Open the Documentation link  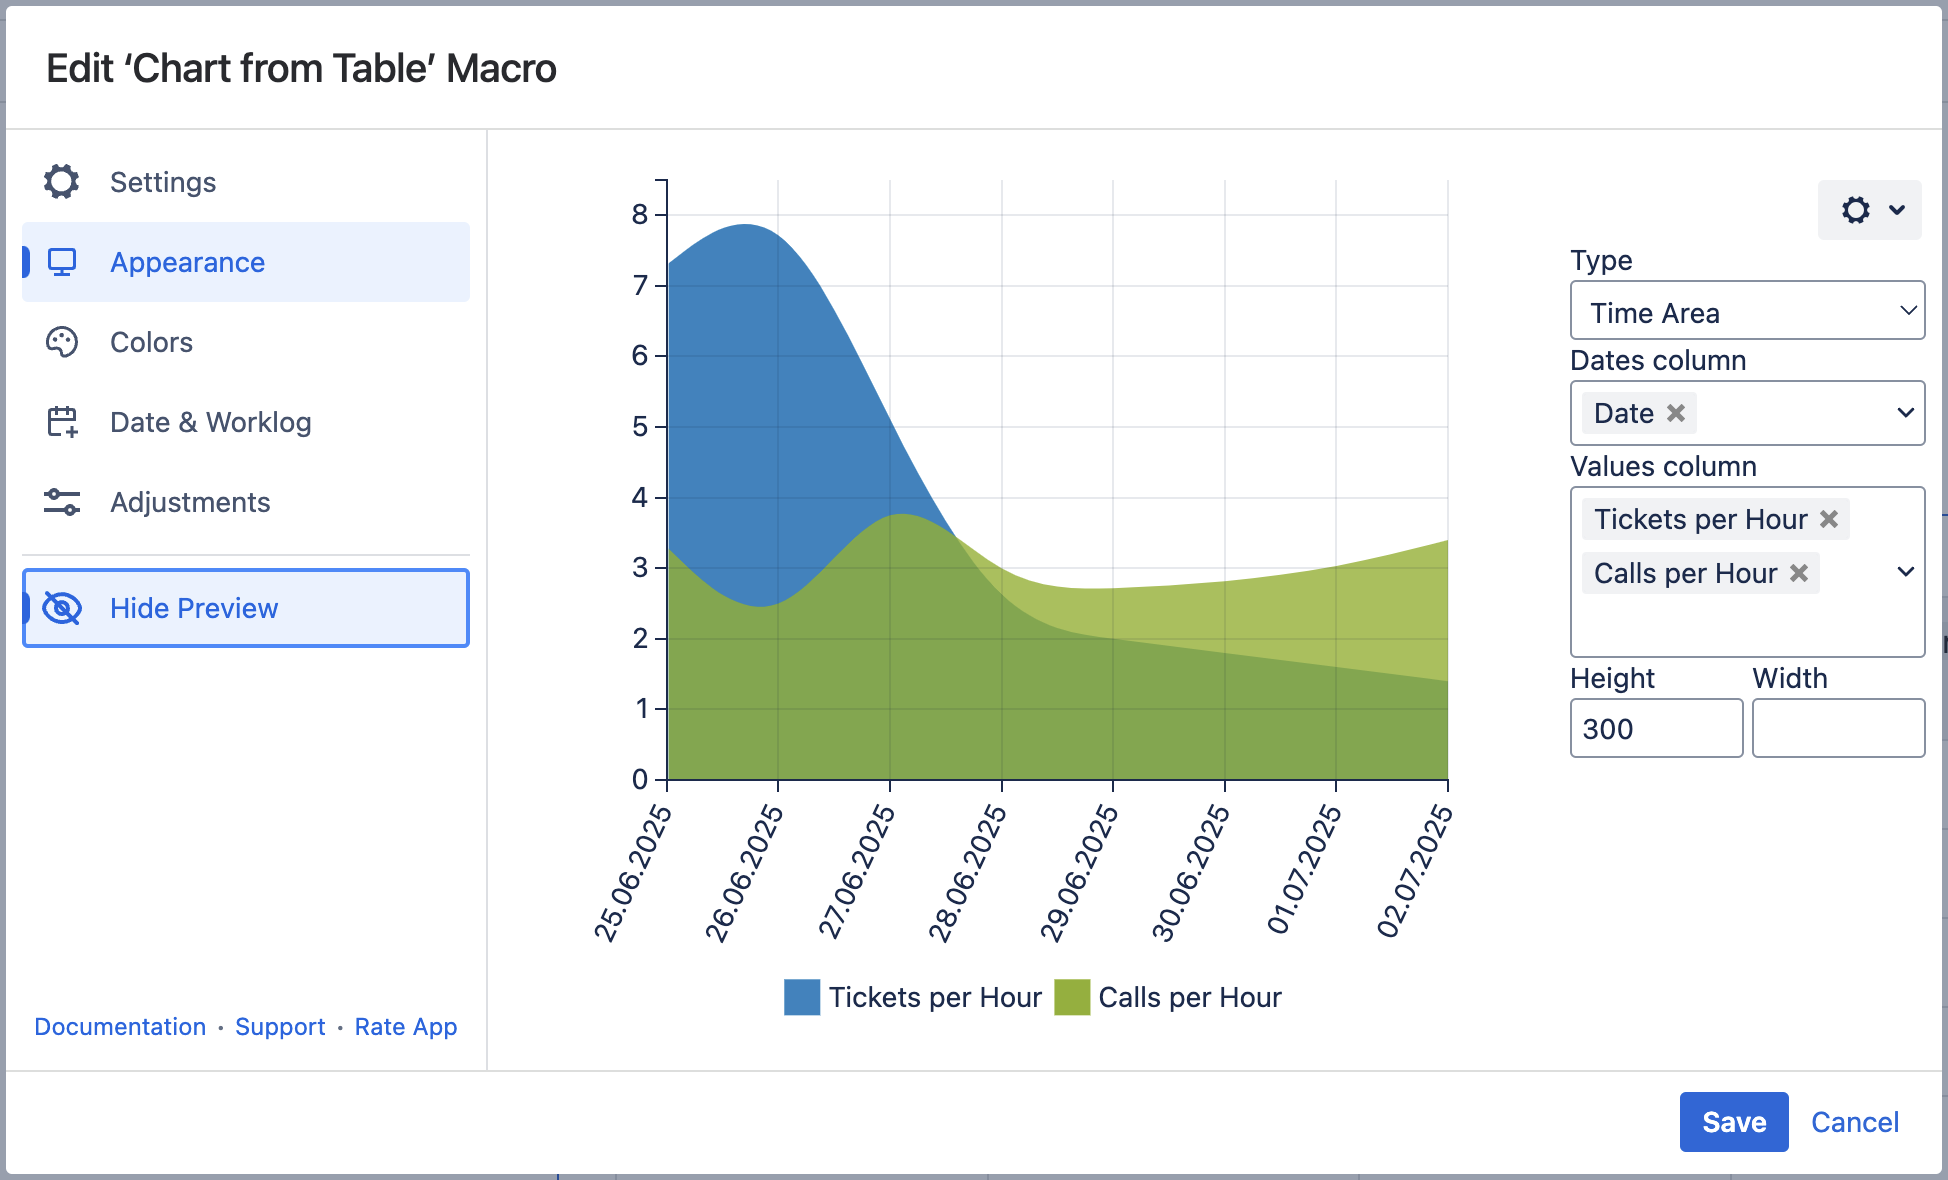[x=120, y=1027]
